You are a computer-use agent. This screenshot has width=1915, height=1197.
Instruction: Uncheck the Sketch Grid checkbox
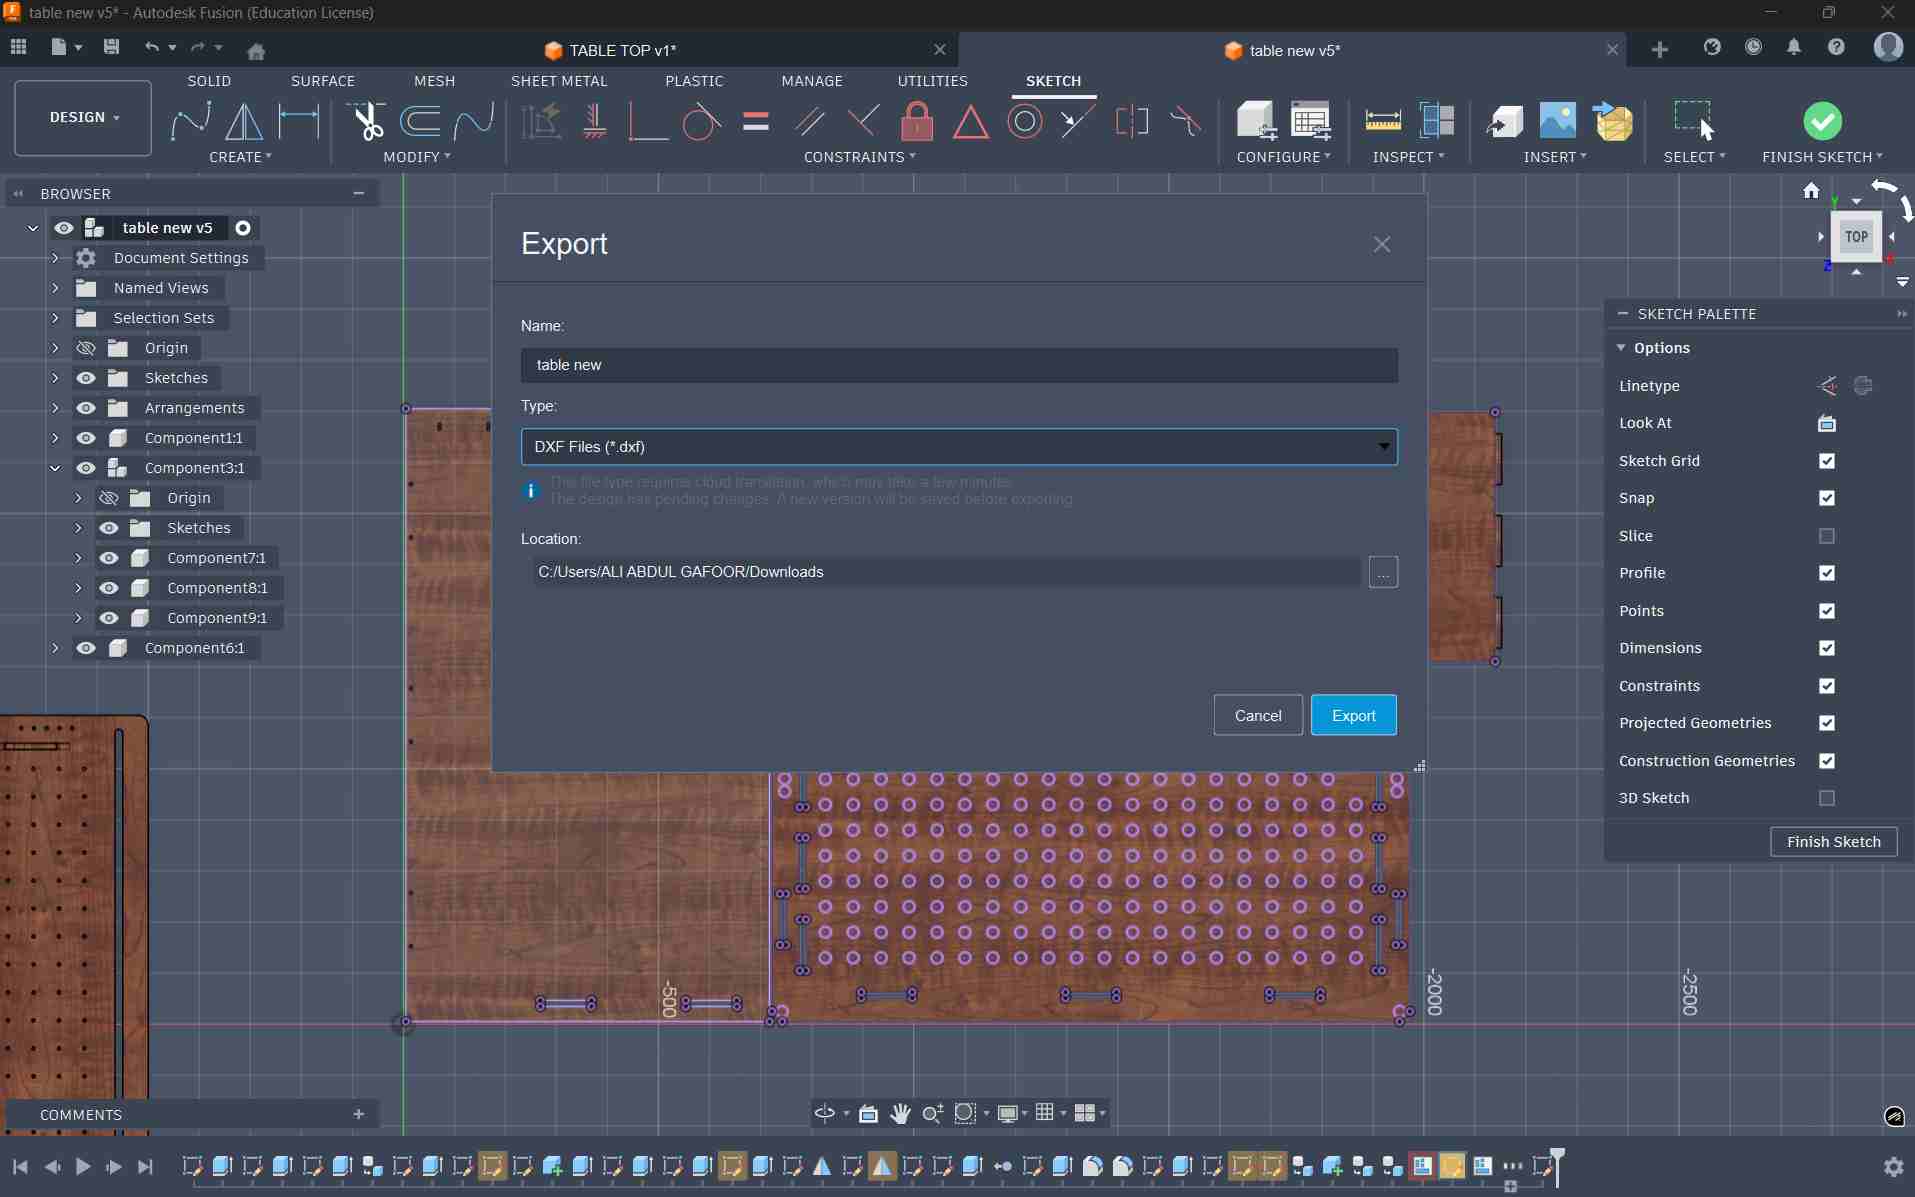click(x=1826, y=461)
